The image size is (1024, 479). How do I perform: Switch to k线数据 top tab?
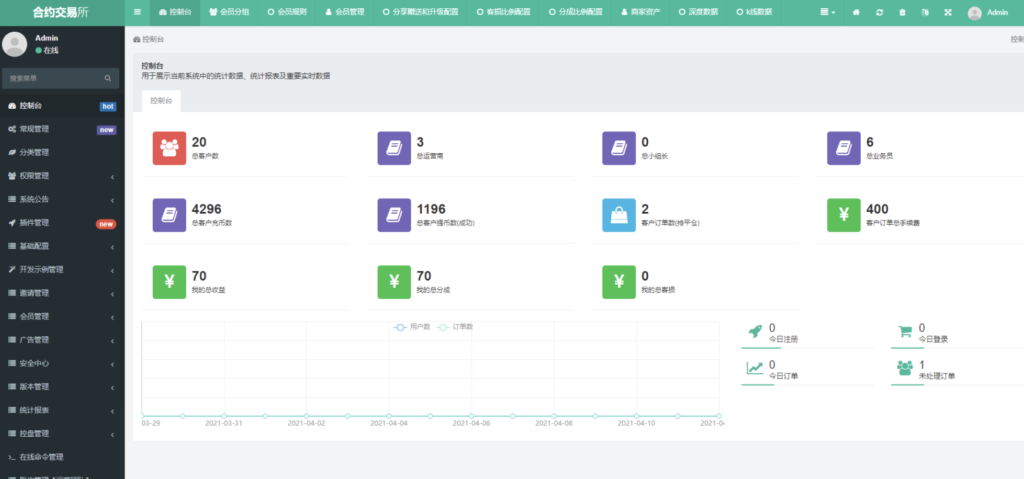pos(758,13)
